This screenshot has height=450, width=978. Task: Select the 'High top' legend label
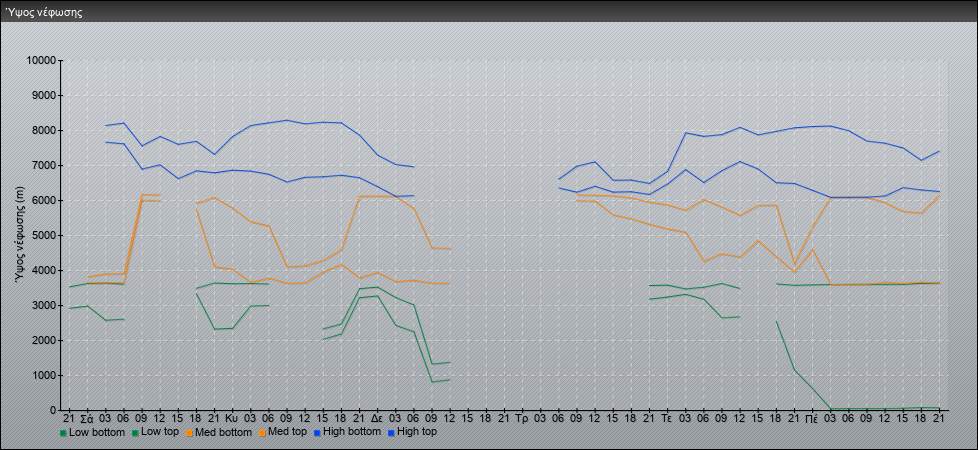point(417,432)
